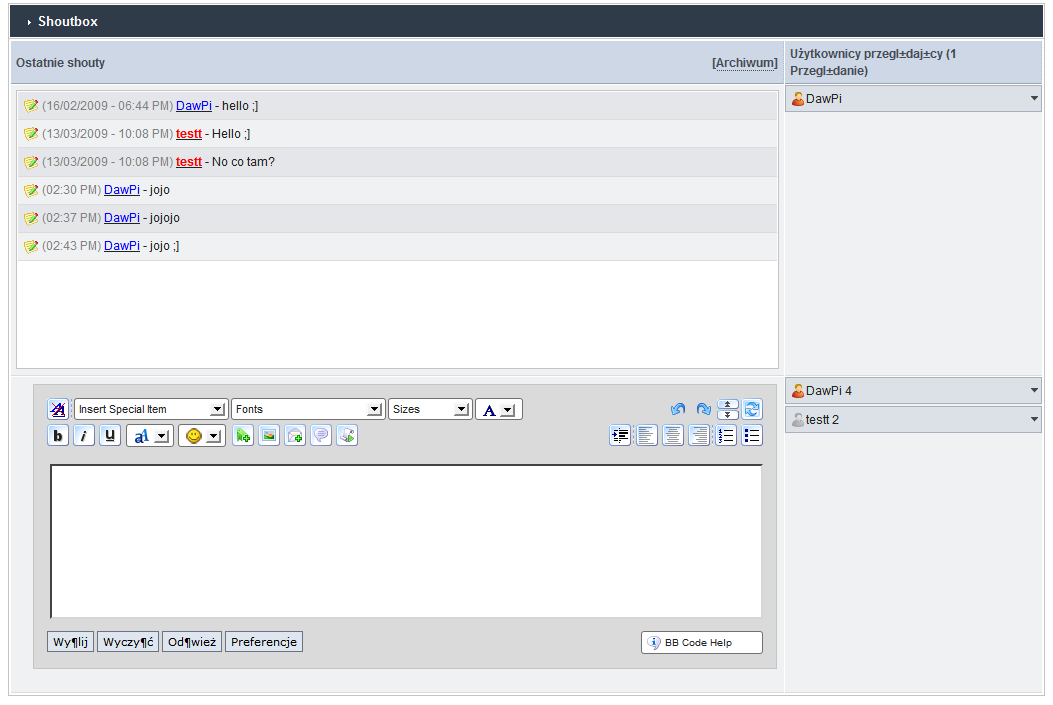Screen dimensions: 1053x705
Task: Click the undo arrow icon
Action: pos(678,409)
